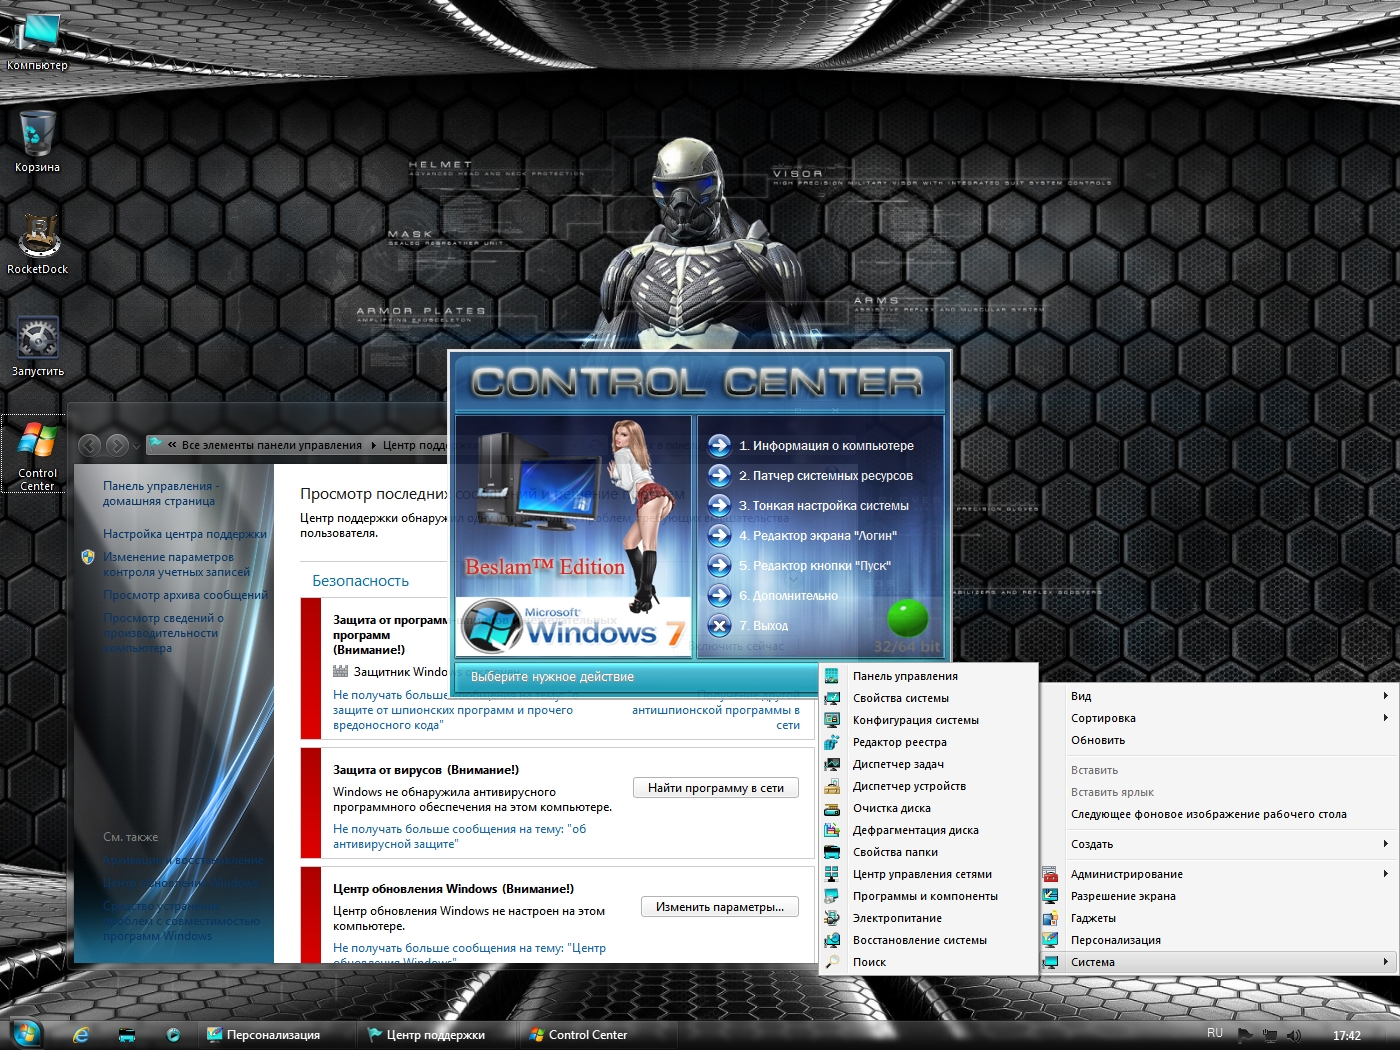Click the network tray icon
1400x1050 pixels.
point(1270,1035)
